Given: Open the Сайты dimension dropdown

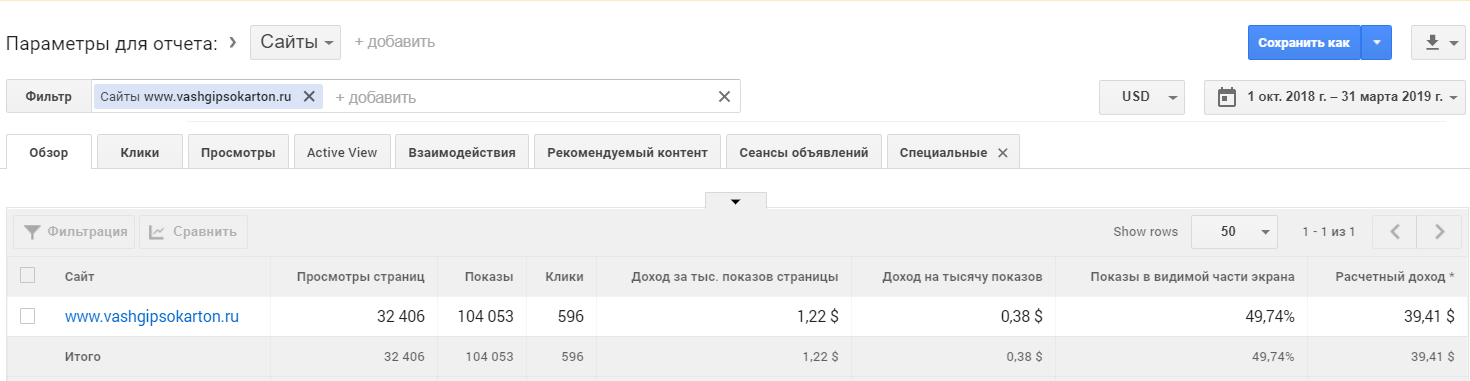Looking at the screenshot, I should click(295, 42).
